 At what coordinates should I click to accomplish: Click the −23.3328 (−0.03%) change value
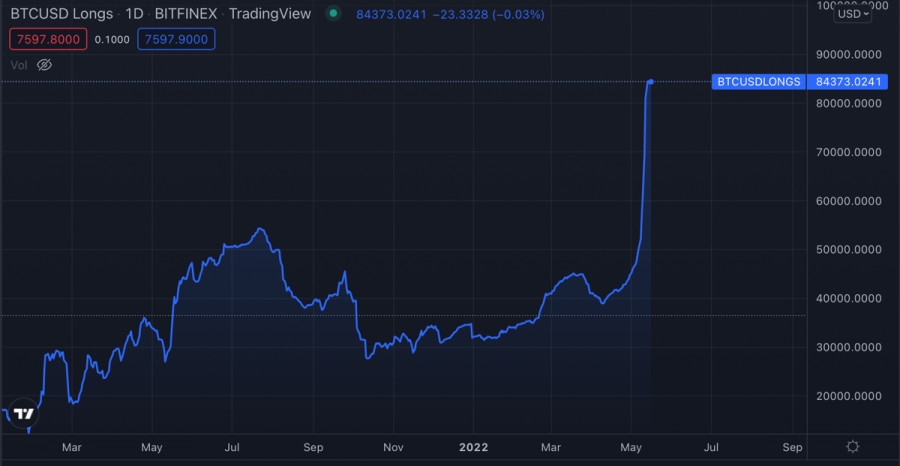(x=488, y=14)
